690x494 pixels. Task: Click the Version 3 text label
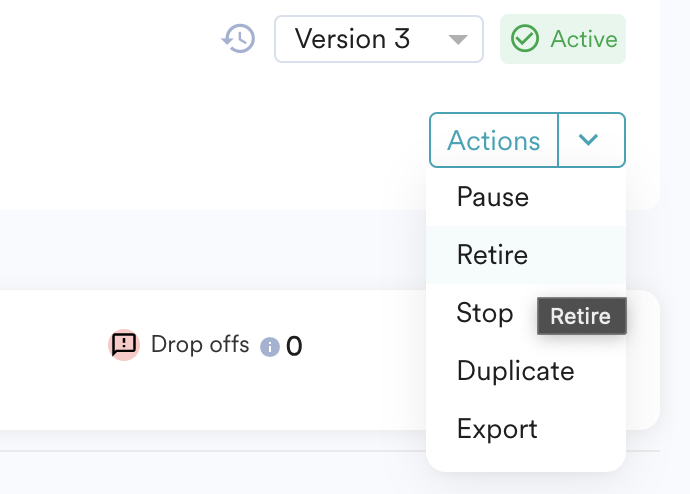pos(352,40)
